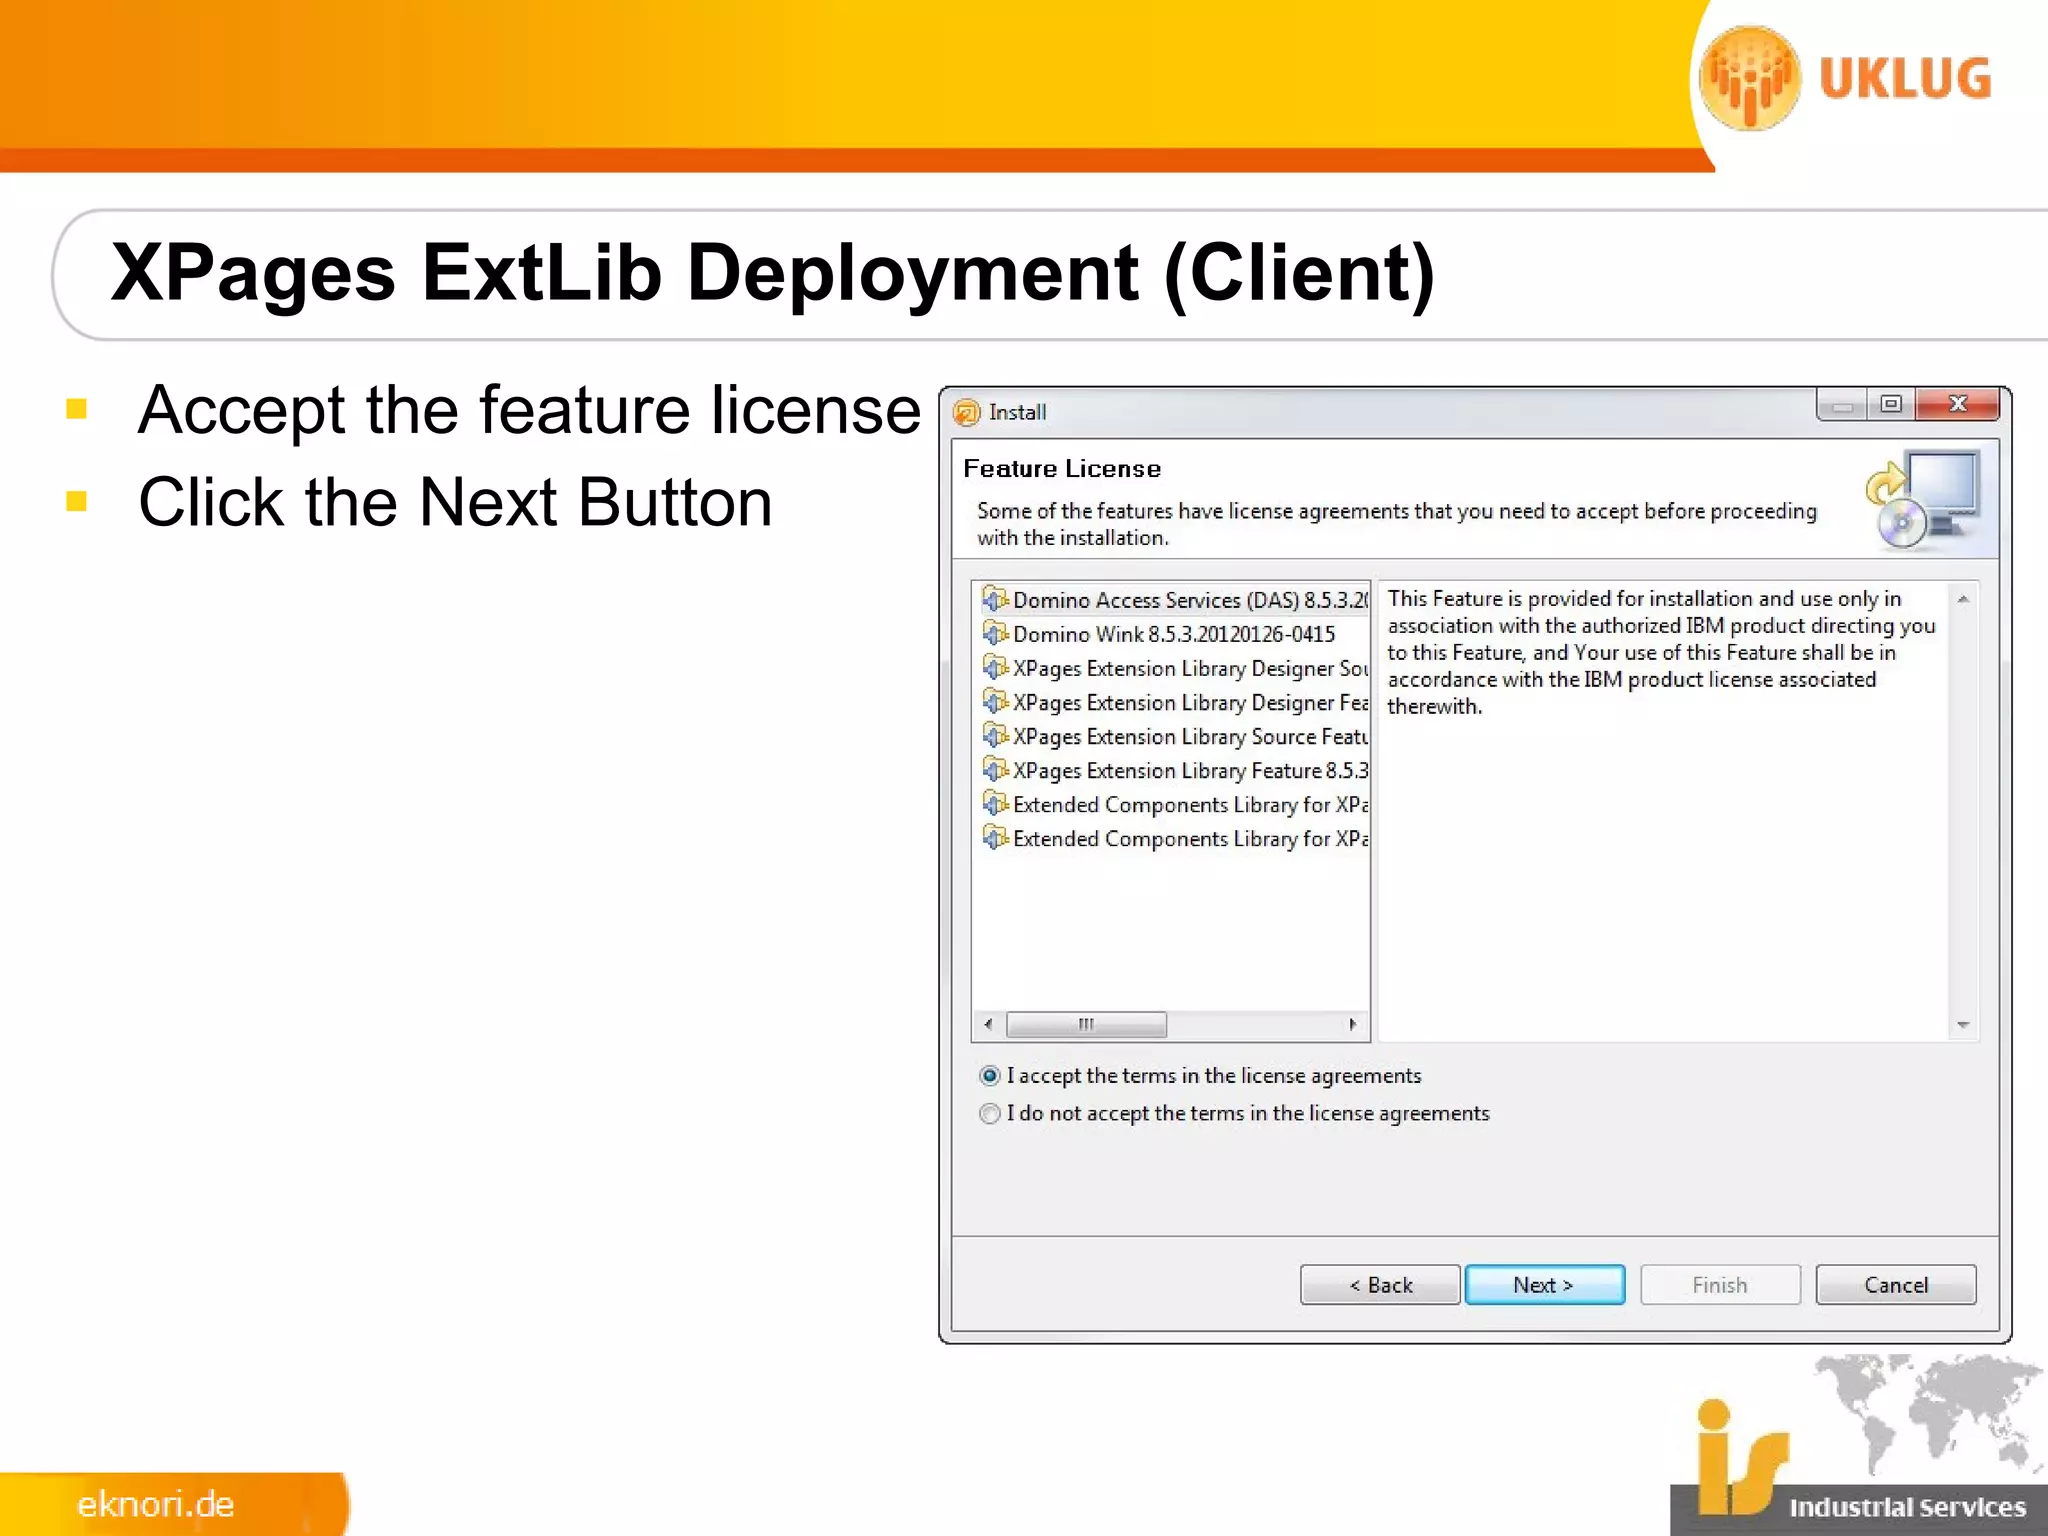Select 'I do not accept the terms' radio
The height and width of the screenshot is (1536, 2048).
989,1114
